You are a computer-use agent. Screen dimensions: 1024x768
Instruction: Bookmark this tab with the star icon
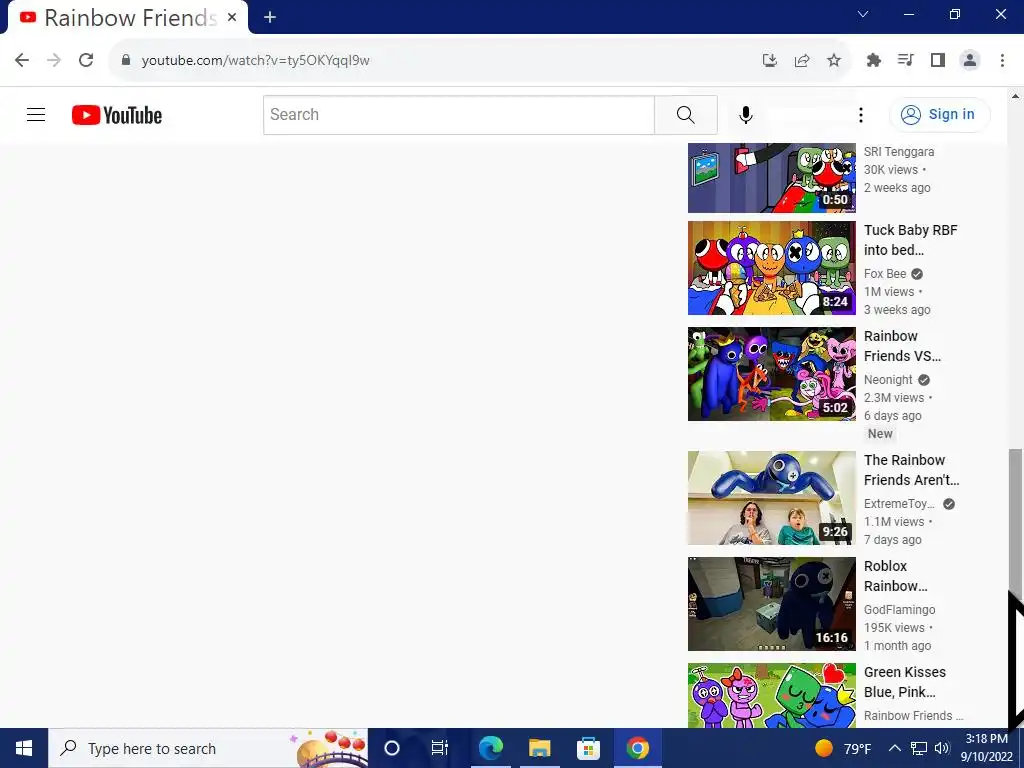(x=834, y=60)
